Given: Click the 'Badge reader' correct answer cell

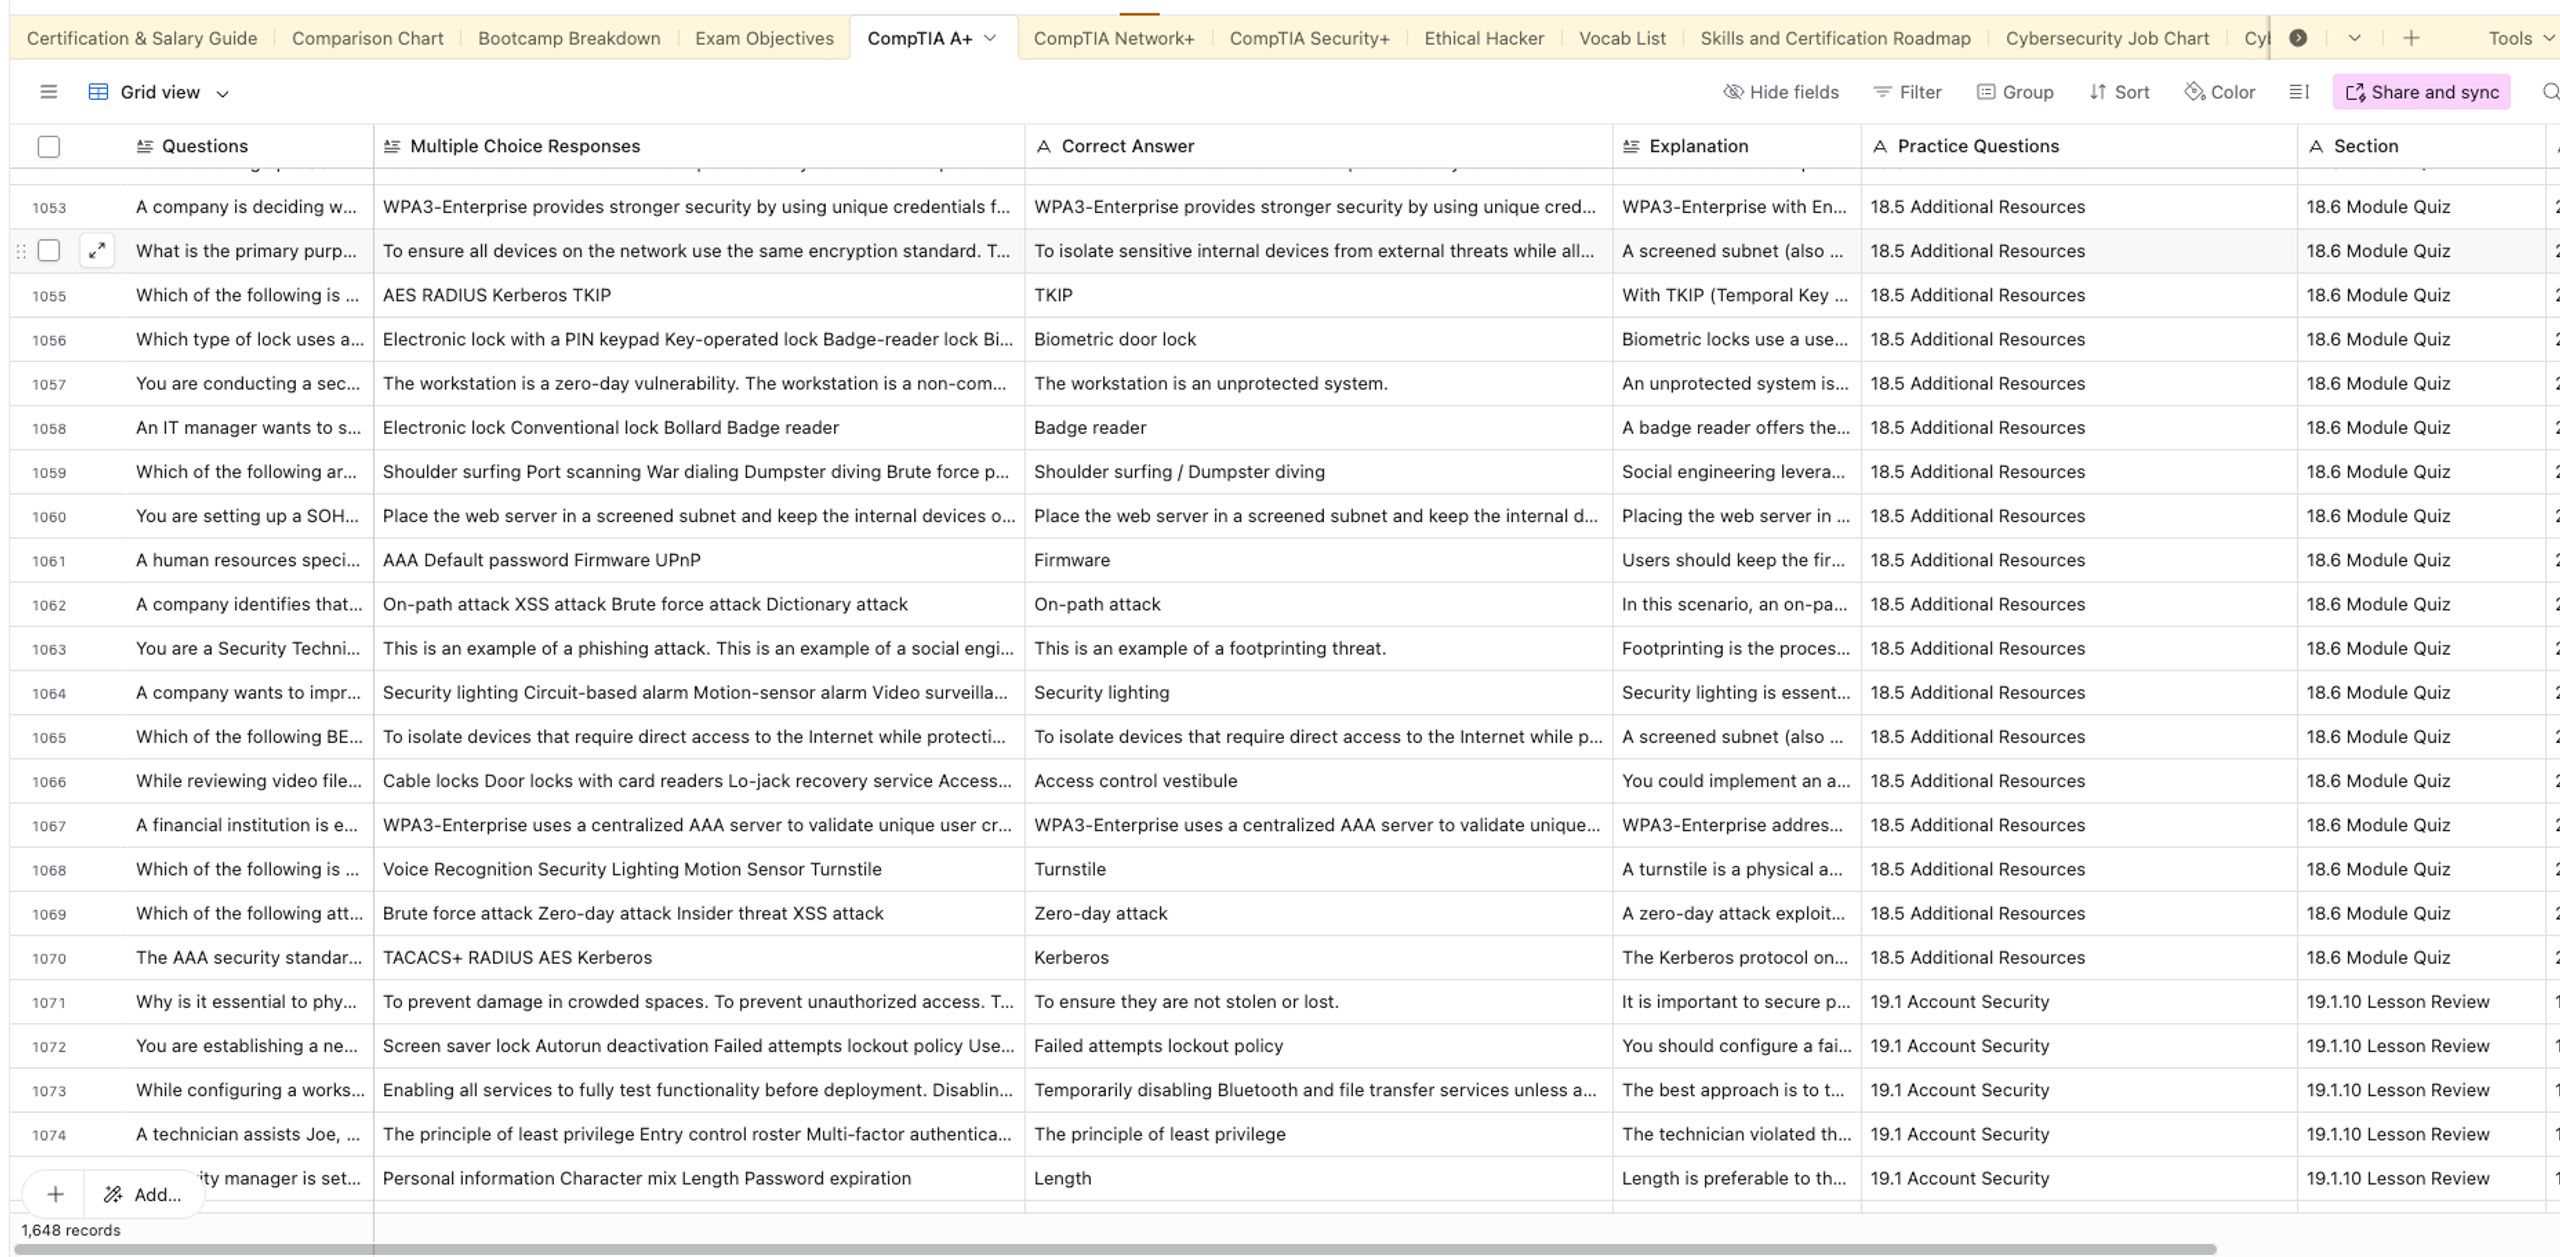Looking at the screenshot, I should pos(1318,427).
